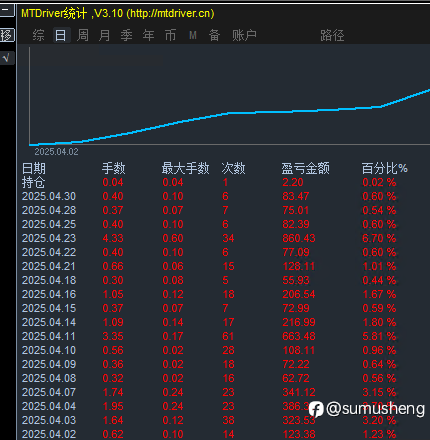
Task: Click profit value 663.48
Action: (299, 336)
